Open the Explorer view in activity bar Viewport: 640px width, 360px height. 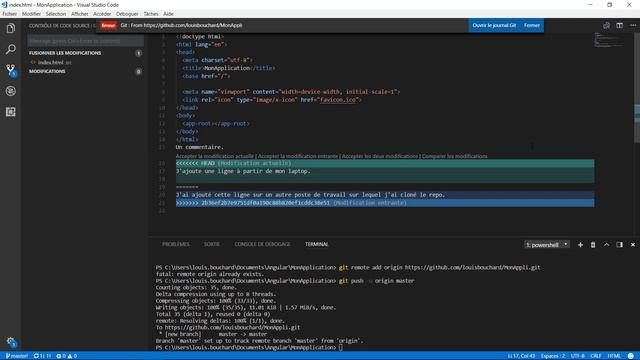coord(11,28)
